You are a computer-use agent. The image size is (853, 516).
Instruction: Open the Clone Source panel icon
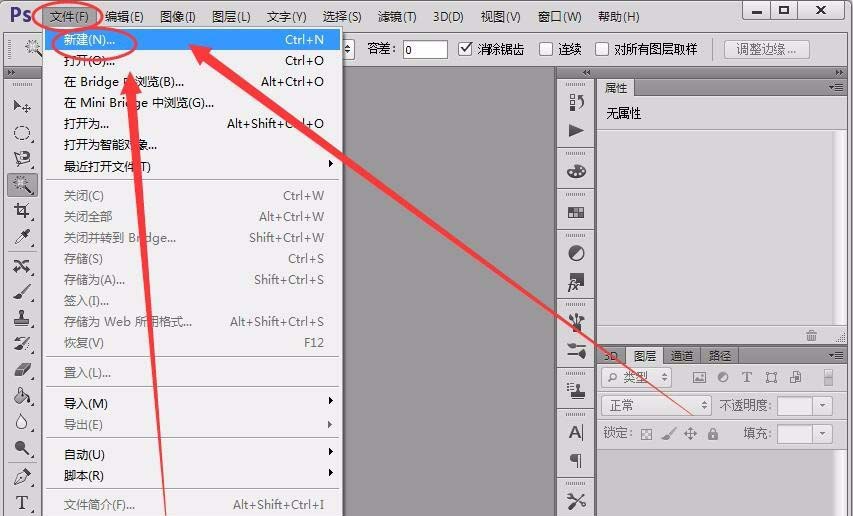[x=576, y=390]
